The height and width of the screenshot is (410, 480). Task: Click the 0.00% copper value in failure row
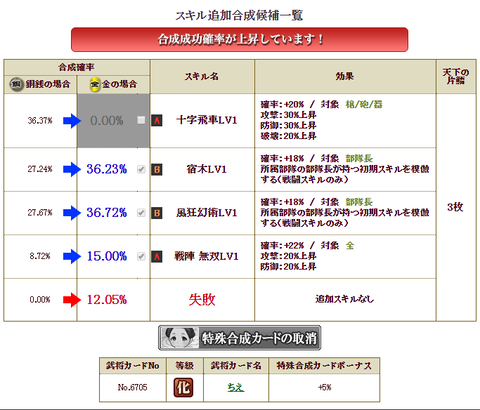click(40, 300)
